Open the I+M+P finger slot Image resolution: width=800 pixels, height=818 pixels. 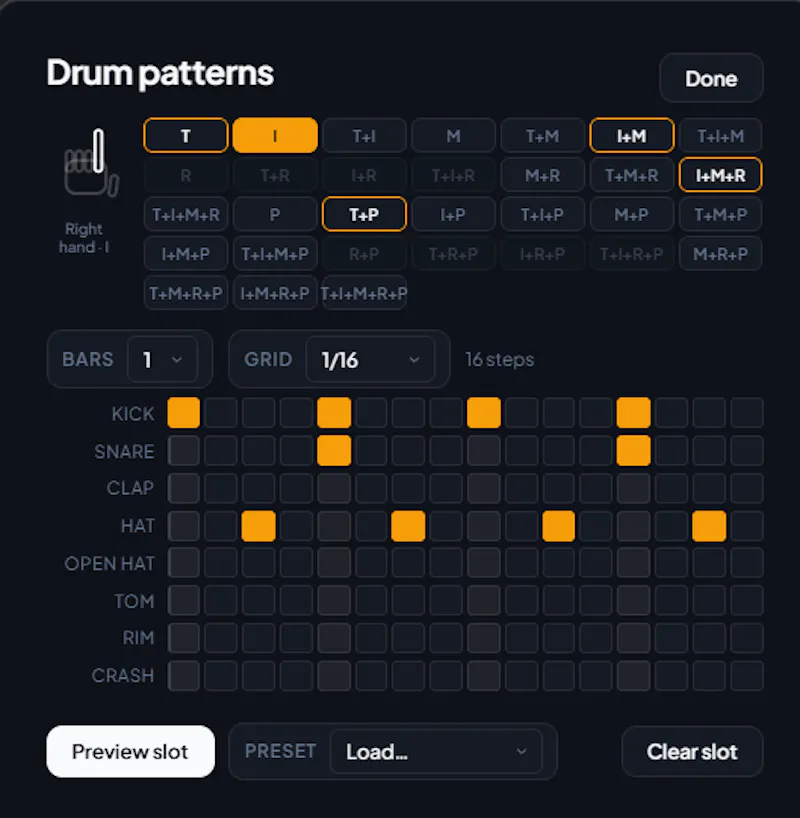pyautogui.click(x=186, y=254)
